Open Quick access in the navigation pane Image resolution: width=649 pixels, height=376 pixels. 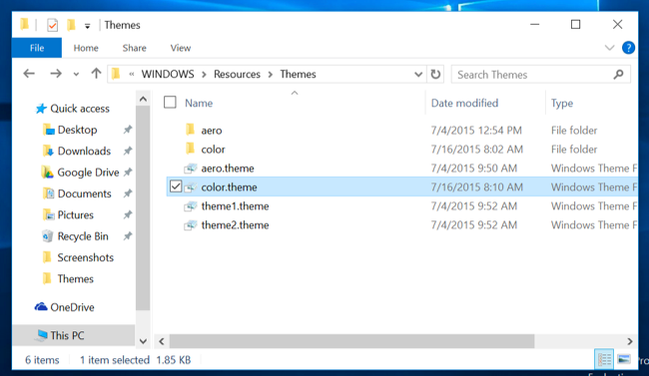(x=80, y=108)
